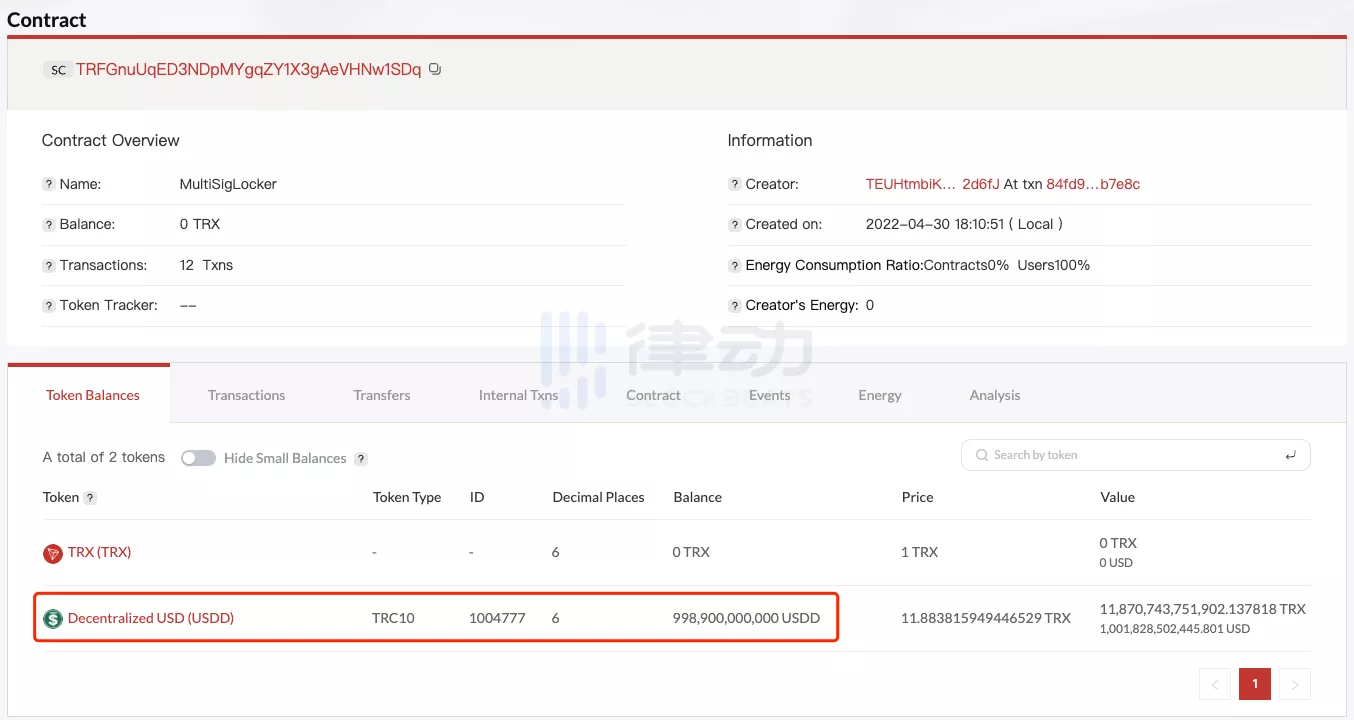1354x720 pixels.
Task: Click help icon beside Energy Consumption Ratio
Action: 734,266
